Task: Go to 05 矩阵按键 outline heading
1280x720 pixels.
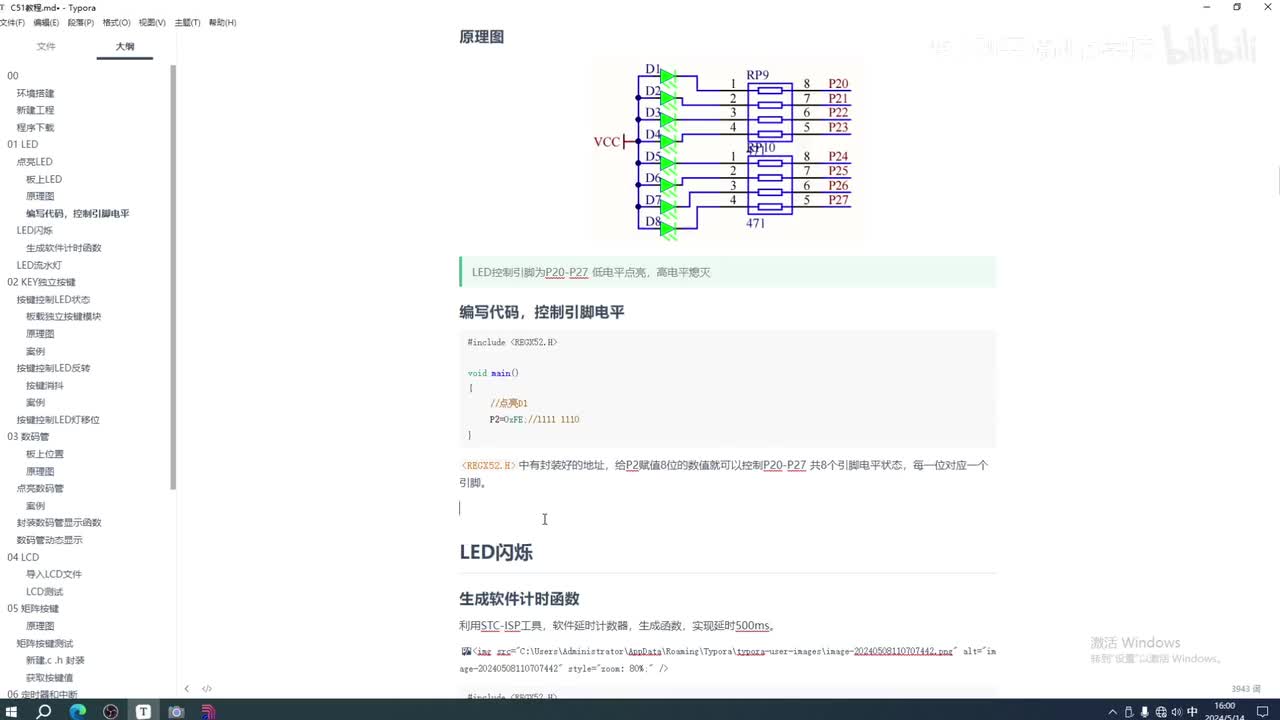Action: coord(33,608)
